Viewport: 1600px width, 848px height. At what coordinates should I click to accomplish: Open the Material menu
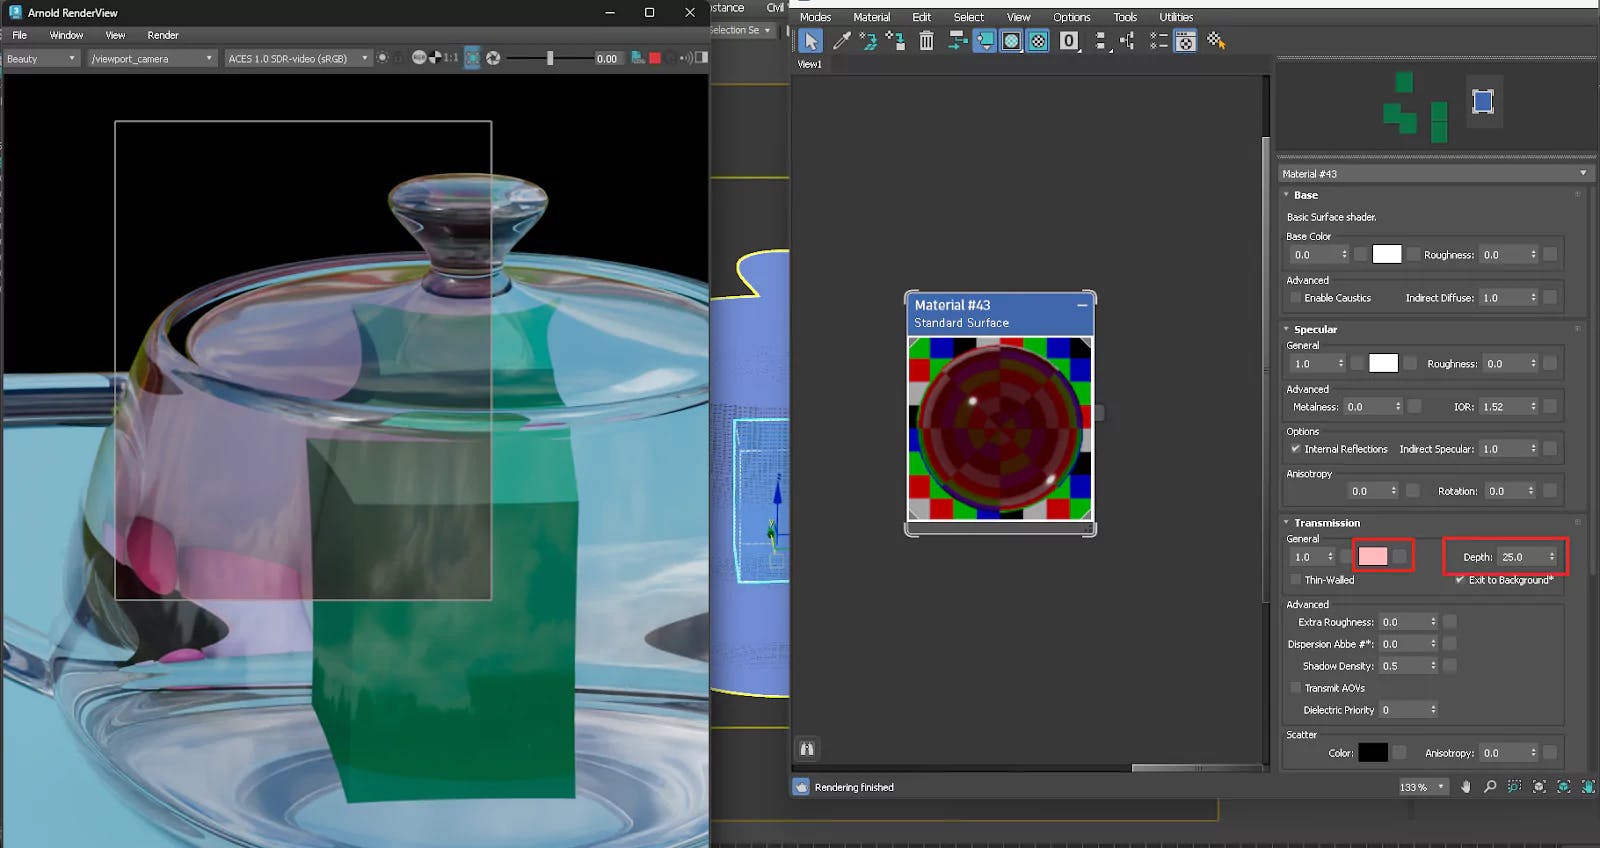click(871, 17)
